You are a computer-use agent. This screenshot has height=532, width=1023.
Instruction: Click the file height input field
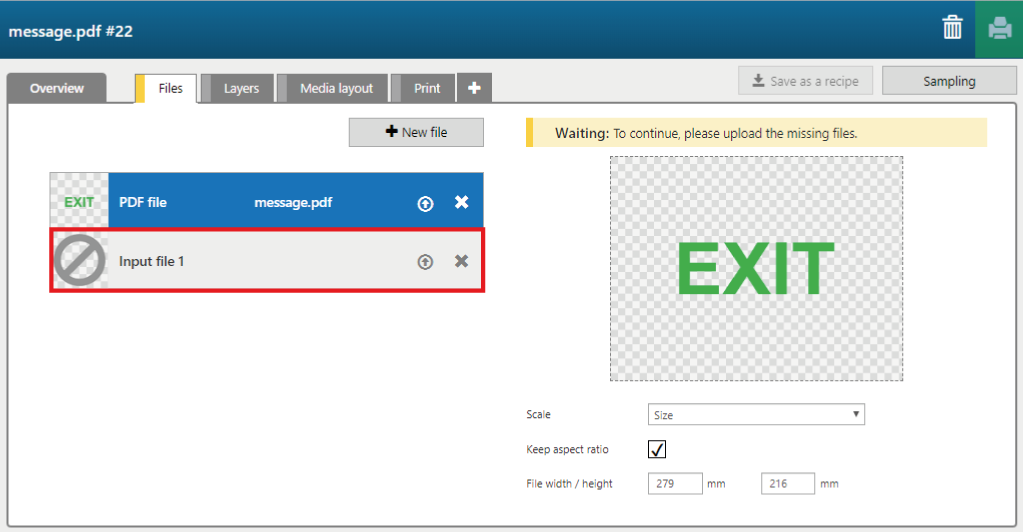789,484
